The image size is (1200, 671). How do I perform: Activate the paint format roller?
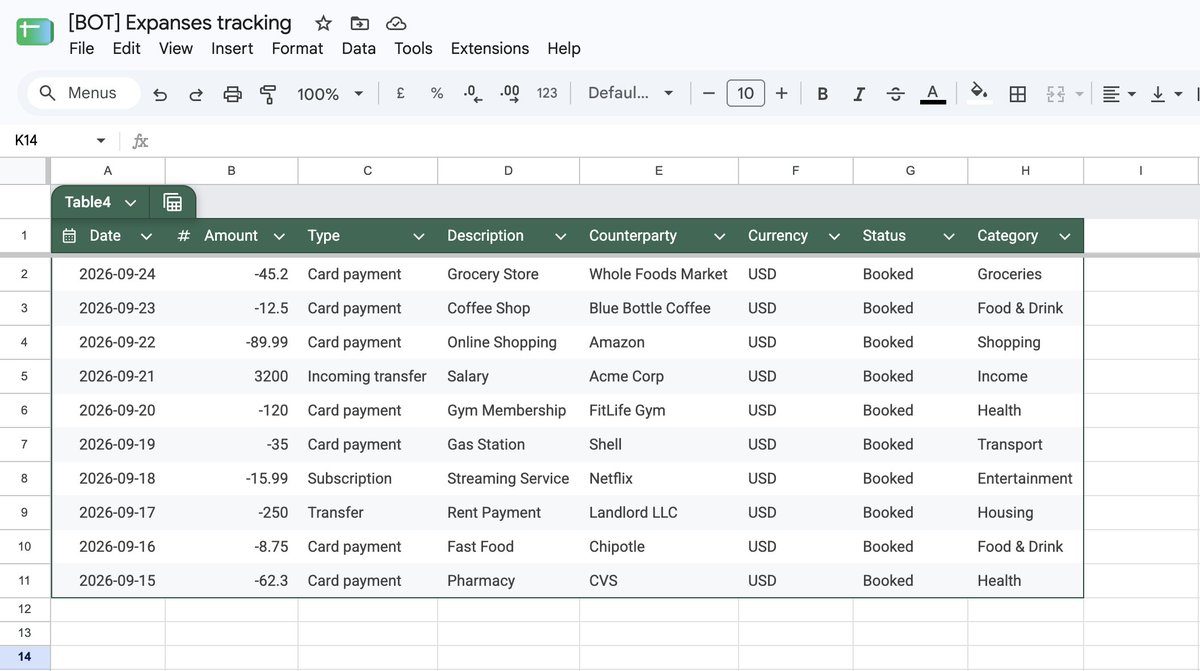[268, 94]
